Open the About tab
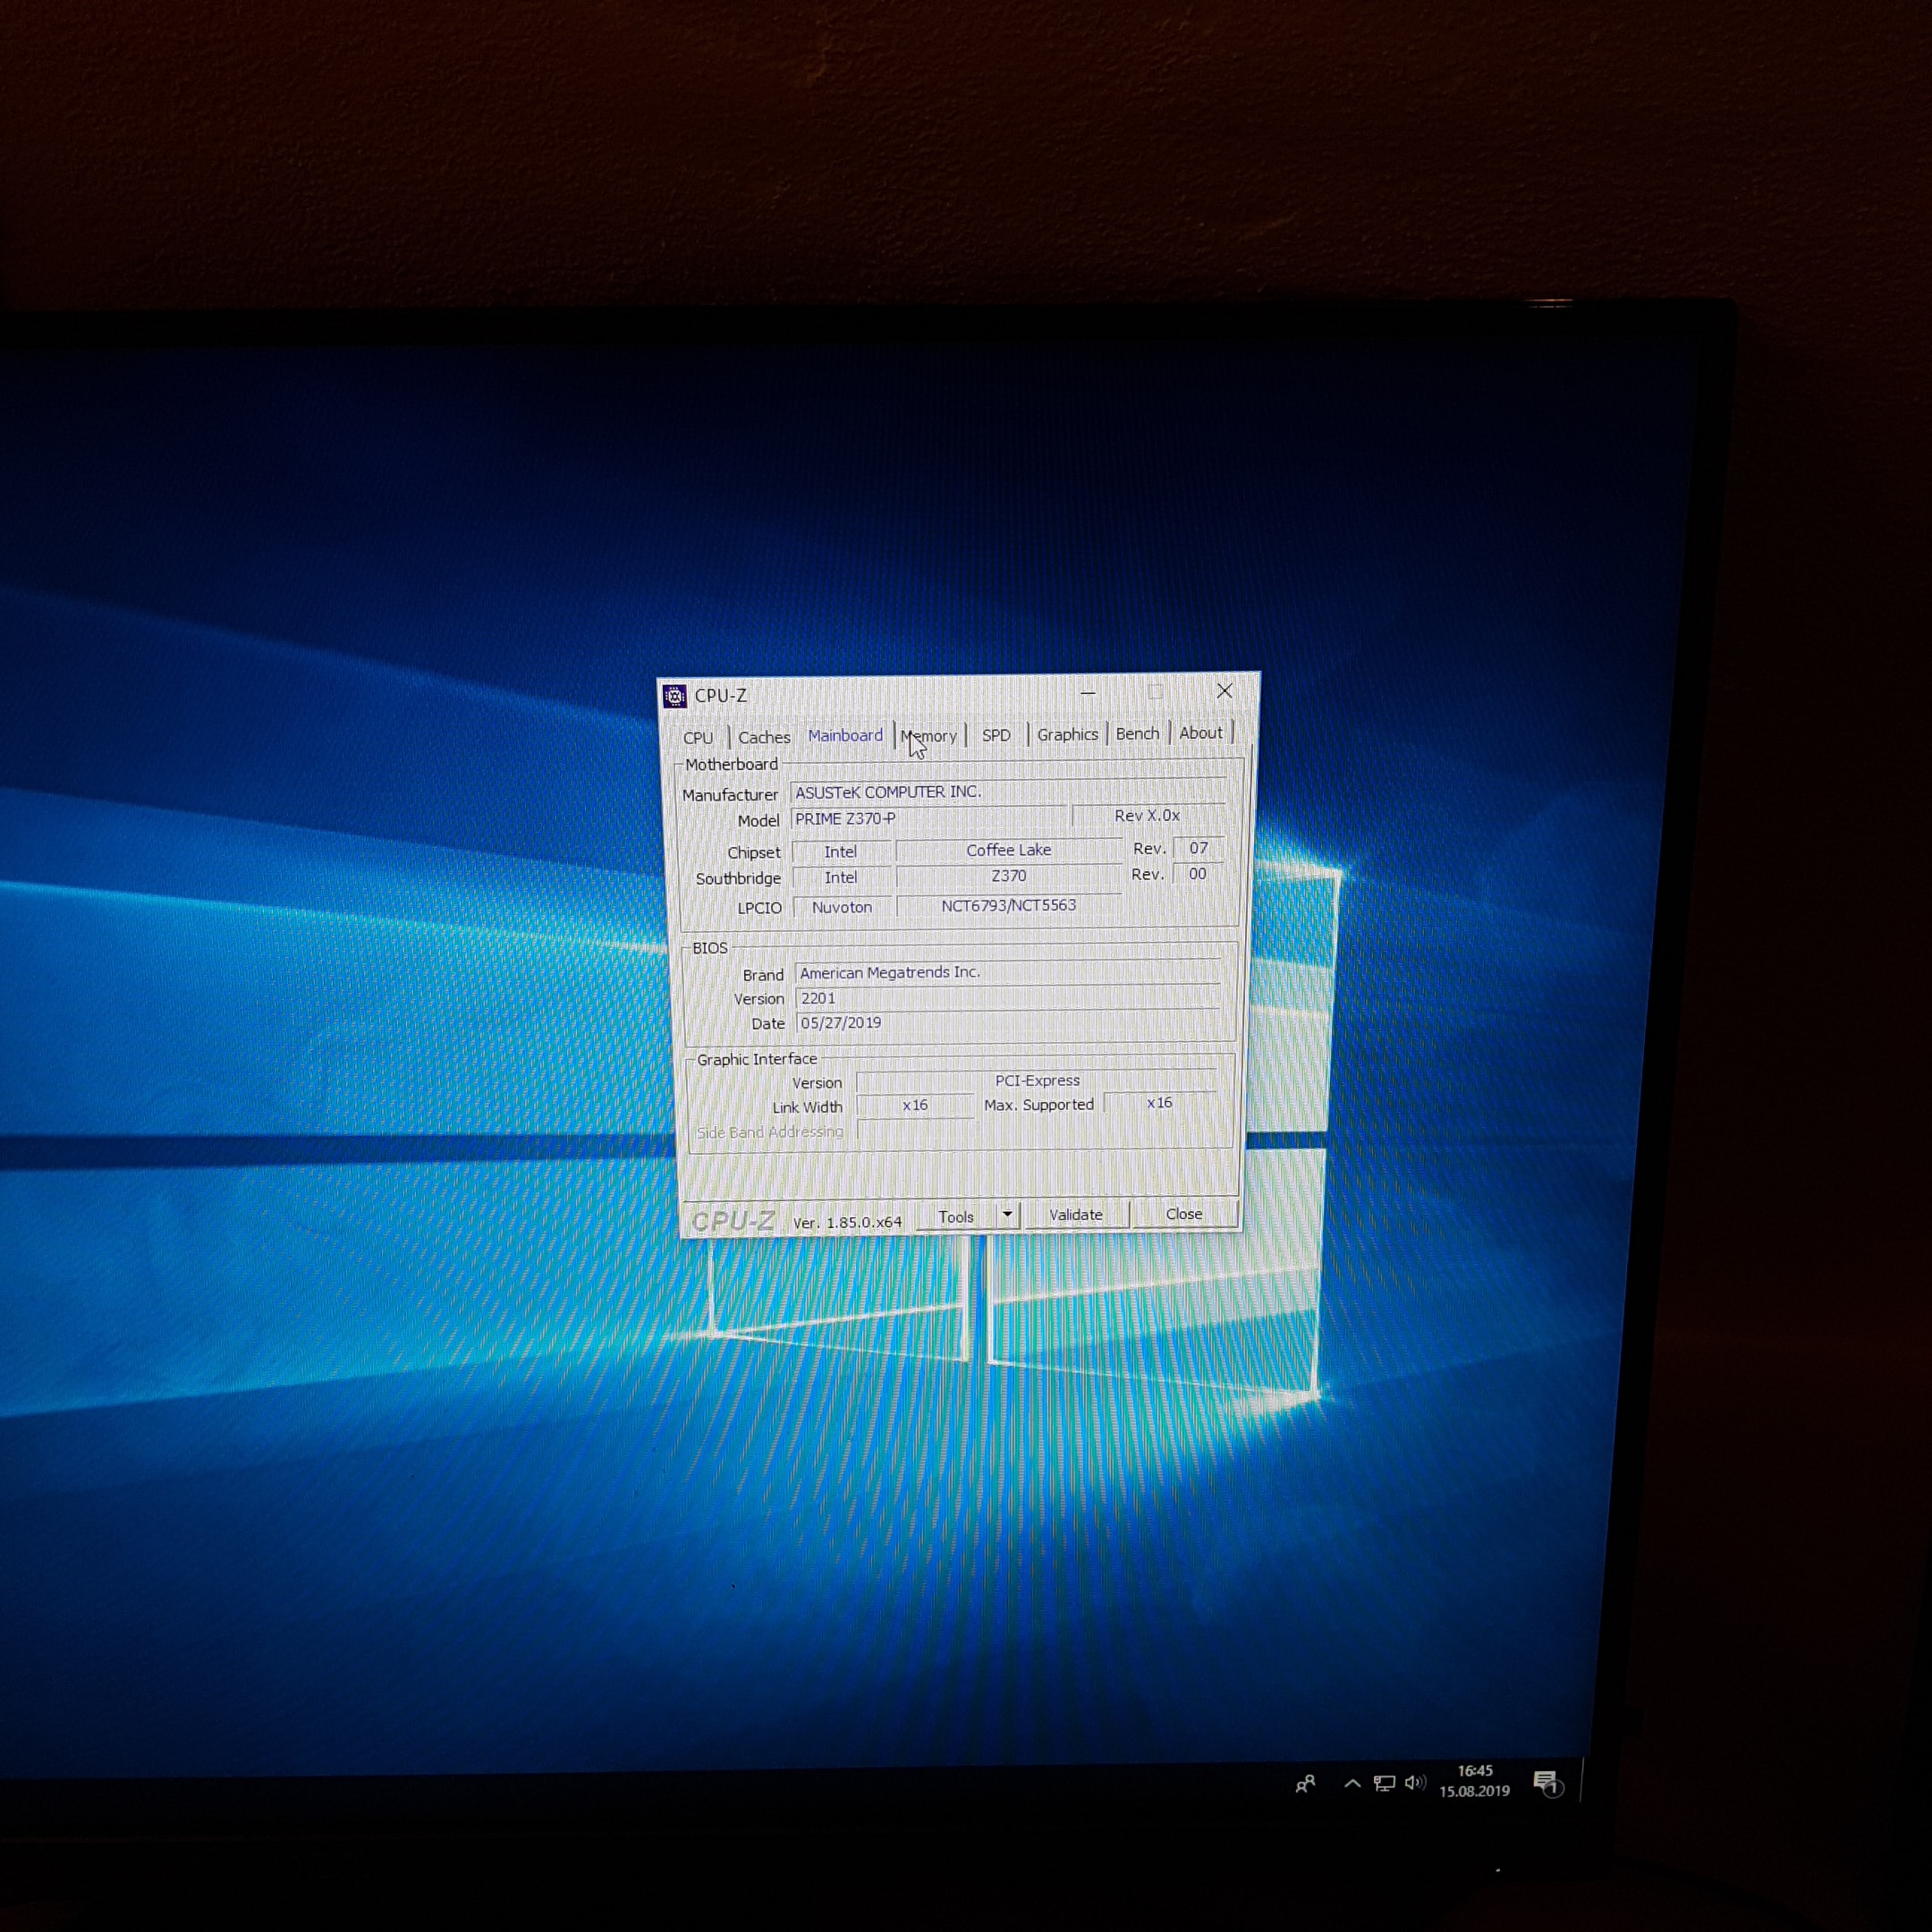 tap(1200, 732)
